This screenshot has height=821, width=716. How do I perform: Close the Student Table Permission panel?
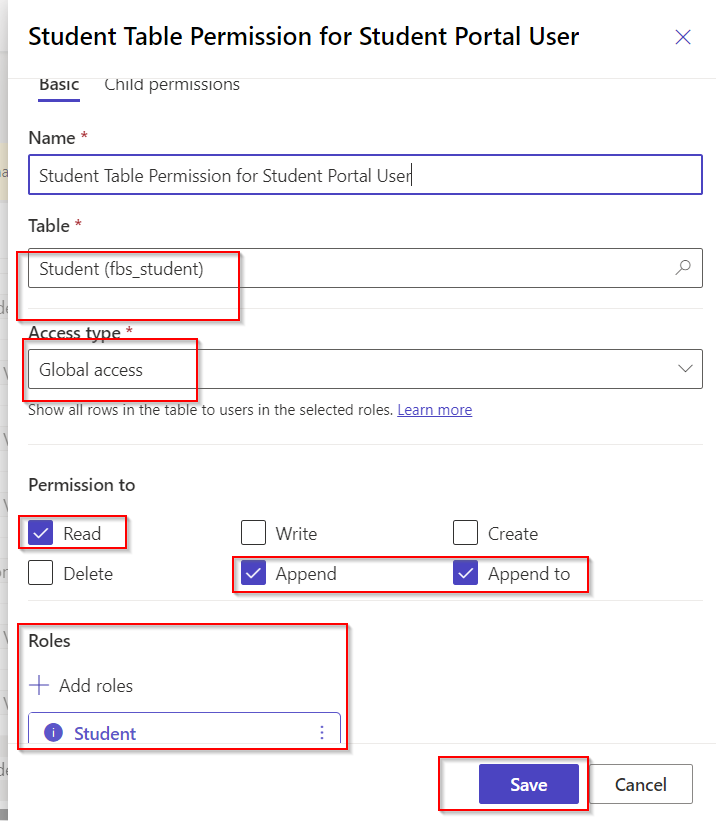coord(683,37)
